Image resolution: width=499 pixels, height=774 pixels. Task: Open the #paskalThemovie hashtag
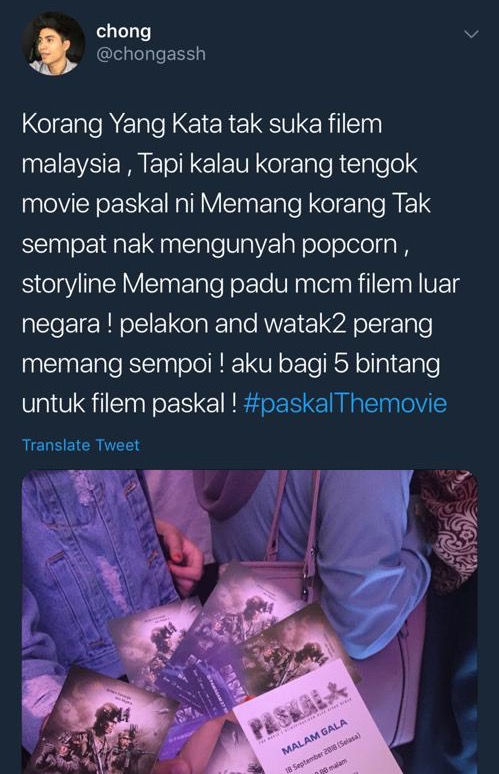pos(345,403)
